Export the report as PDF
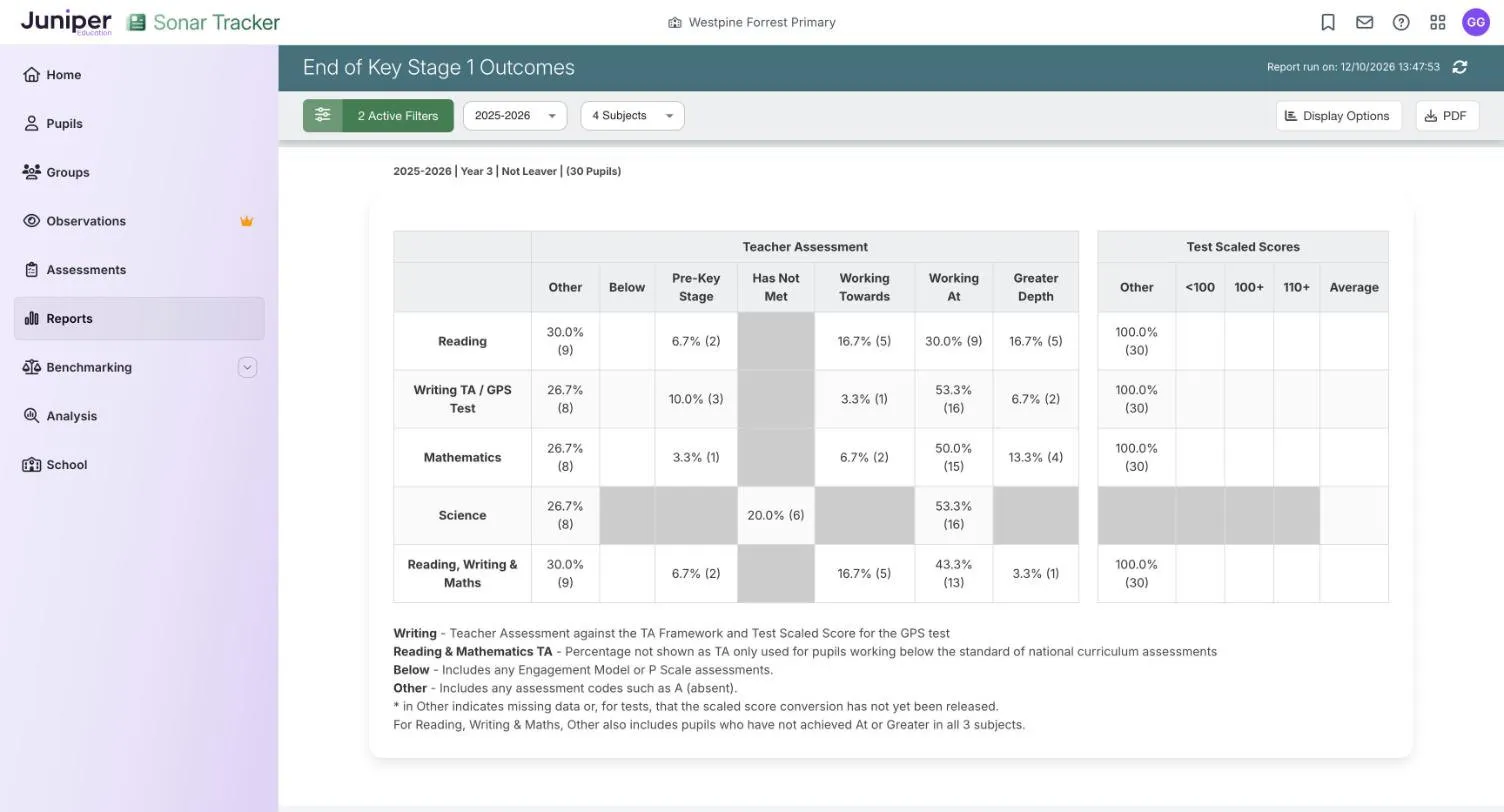This screenshot has width=1504, height=812. (x=1447, y=115)
